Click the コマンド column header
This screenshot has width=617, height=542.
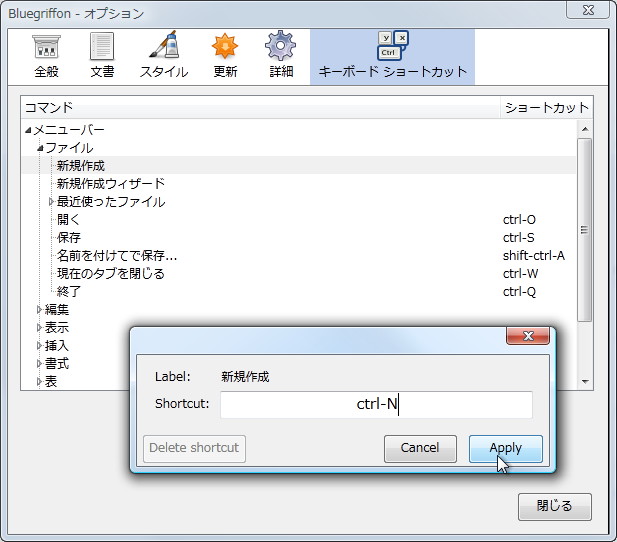[x=260, y=107]
